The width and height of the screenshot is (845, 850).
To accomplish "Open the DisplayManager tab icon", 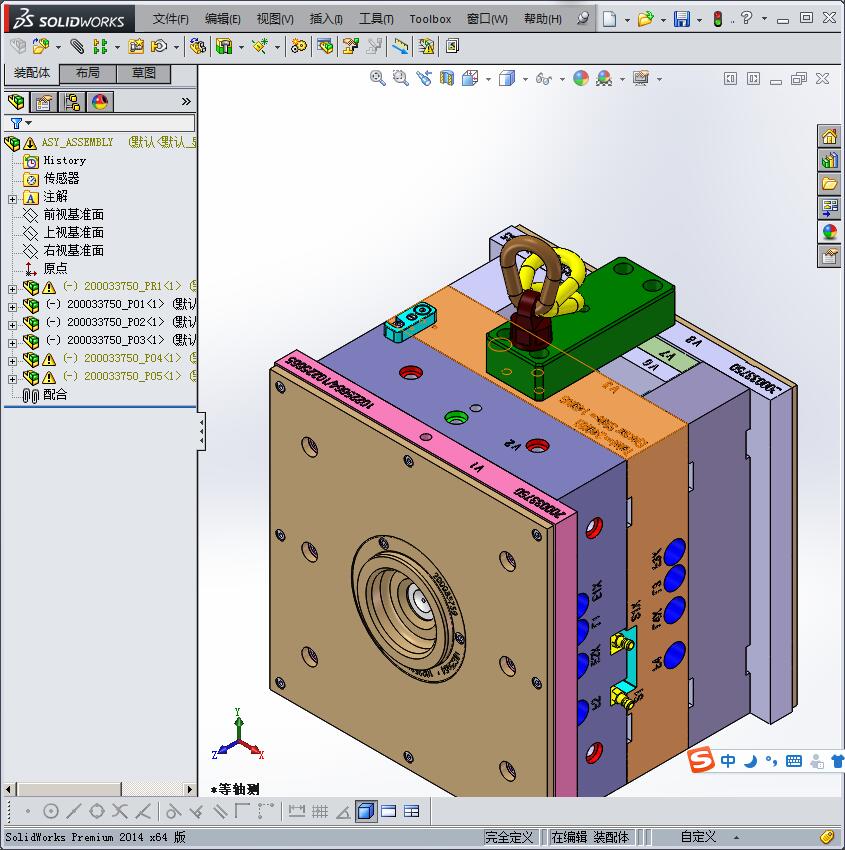I will click(x=100, y=102).
